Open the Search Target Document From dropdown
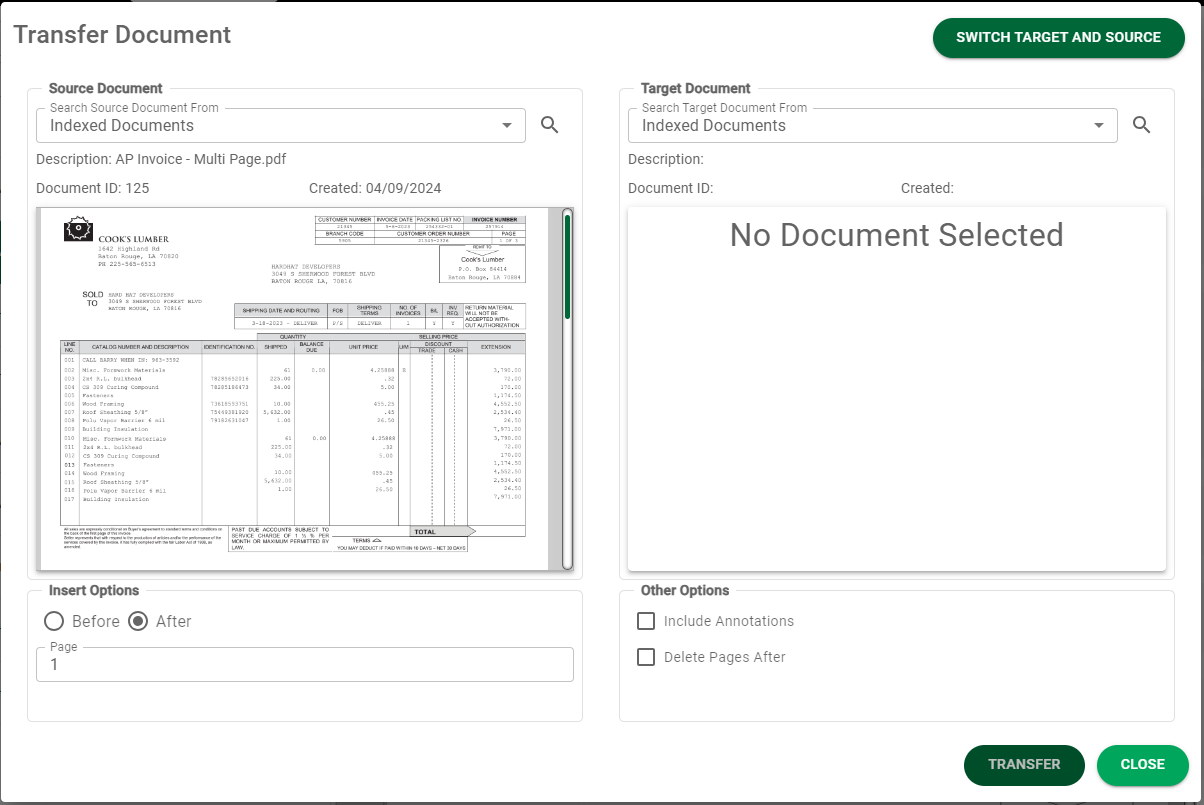 (873, 125)
